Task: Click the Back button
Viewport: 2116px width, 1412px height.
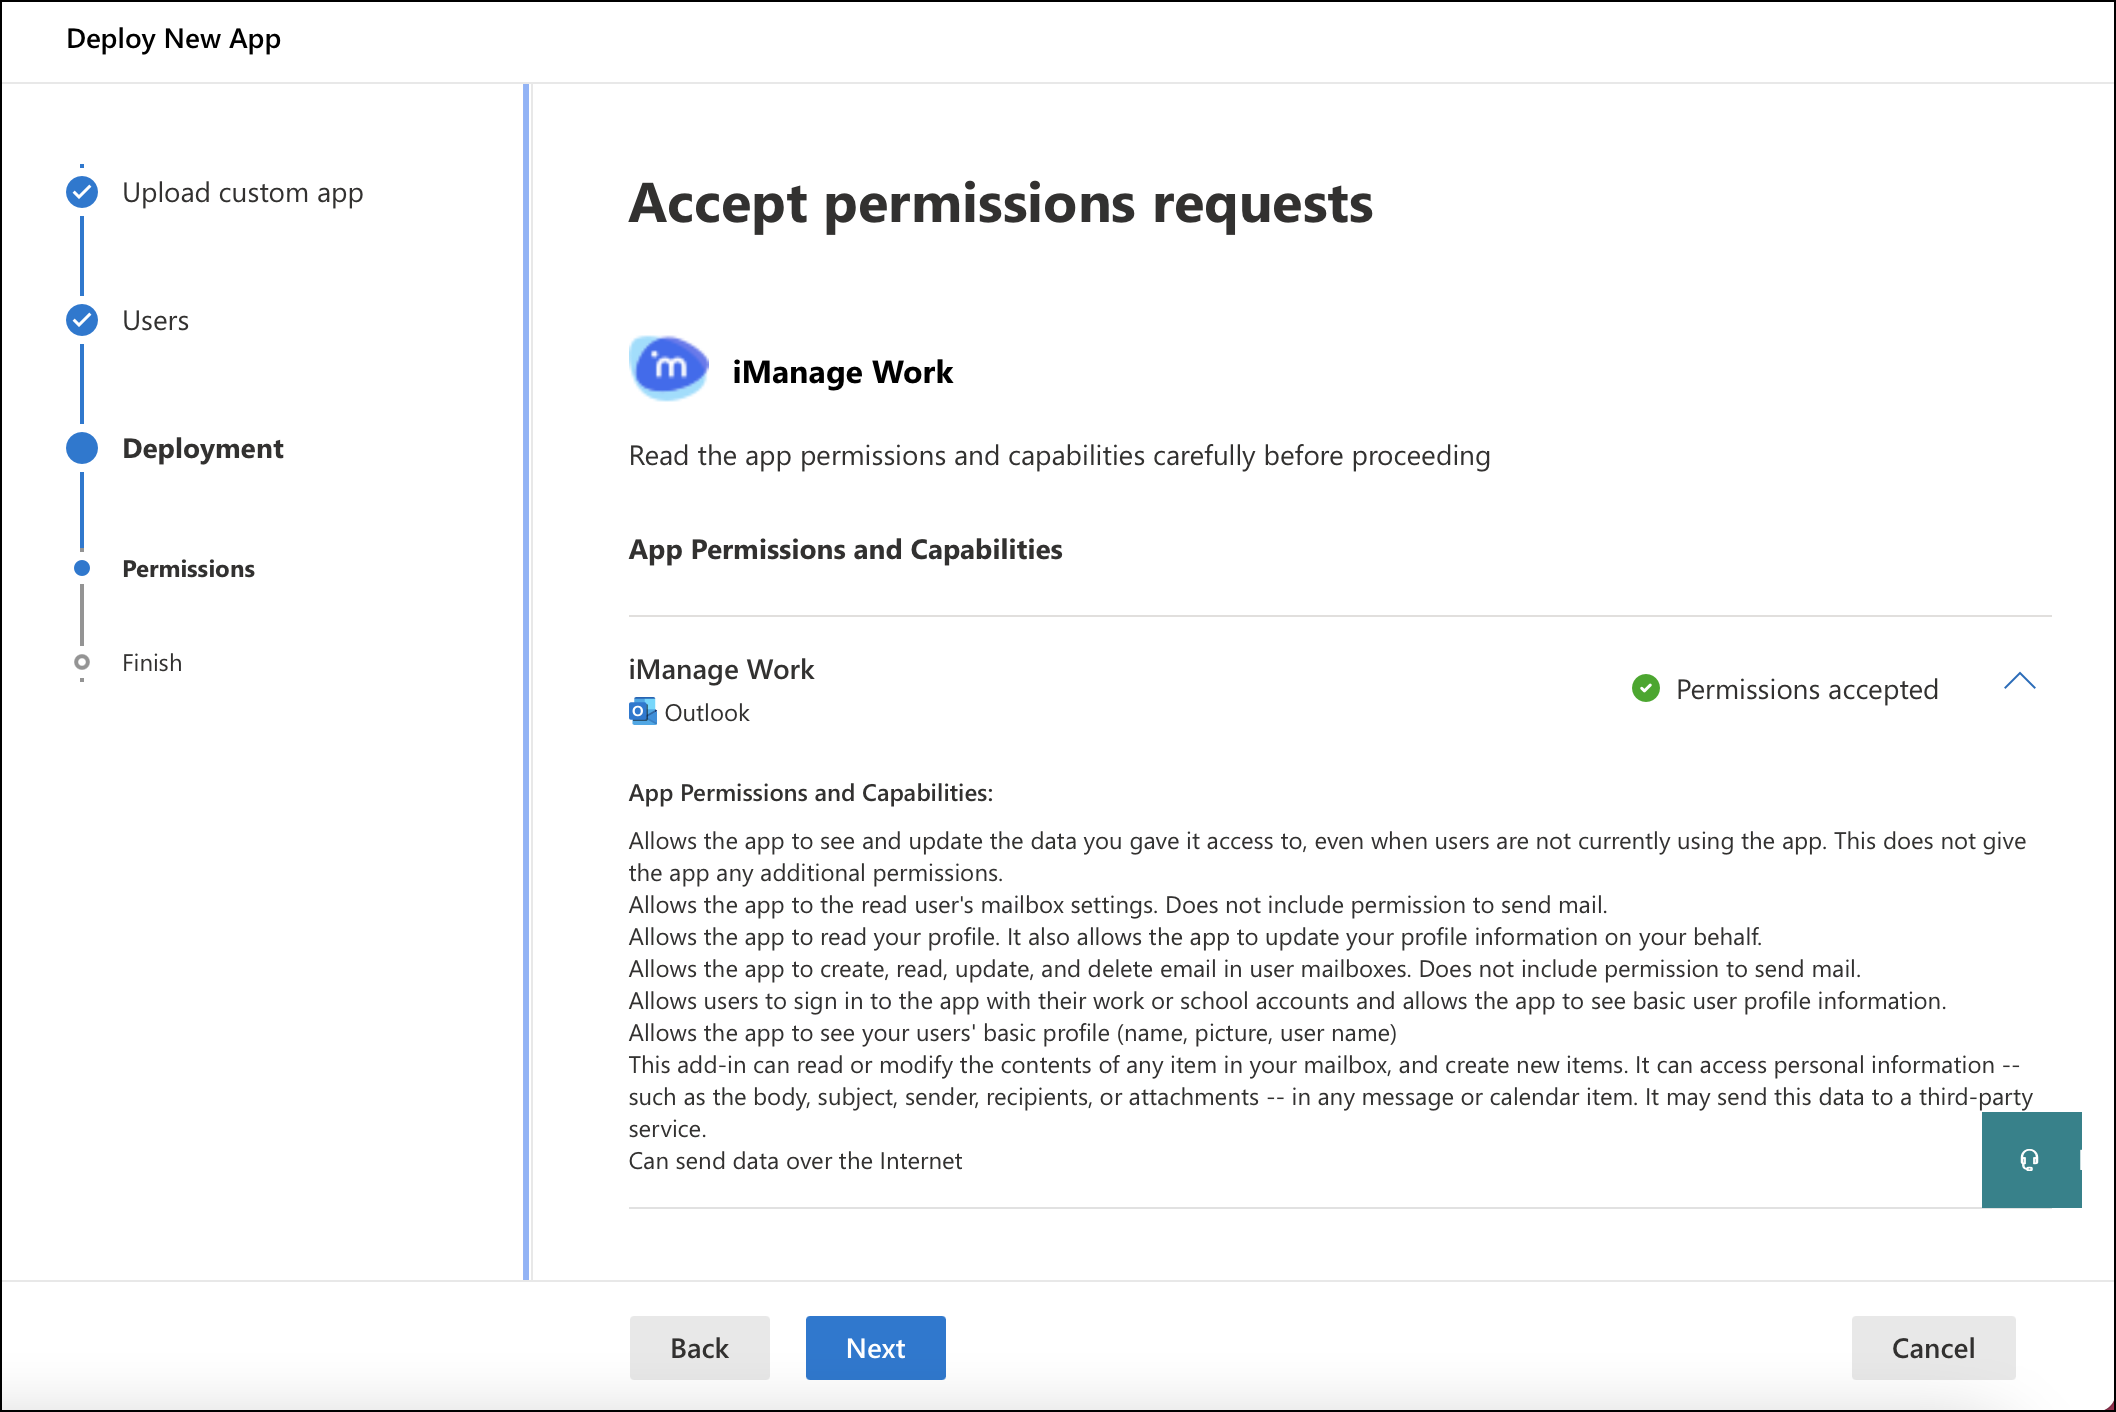Action: (699, 1347)
